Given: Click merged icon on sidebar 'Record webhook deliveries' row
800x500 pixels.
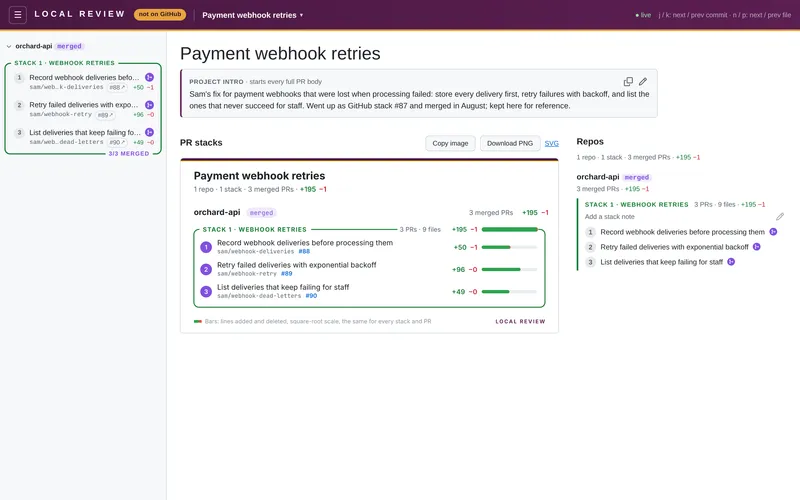Looking at the screenshot, I should coord(149,77).
